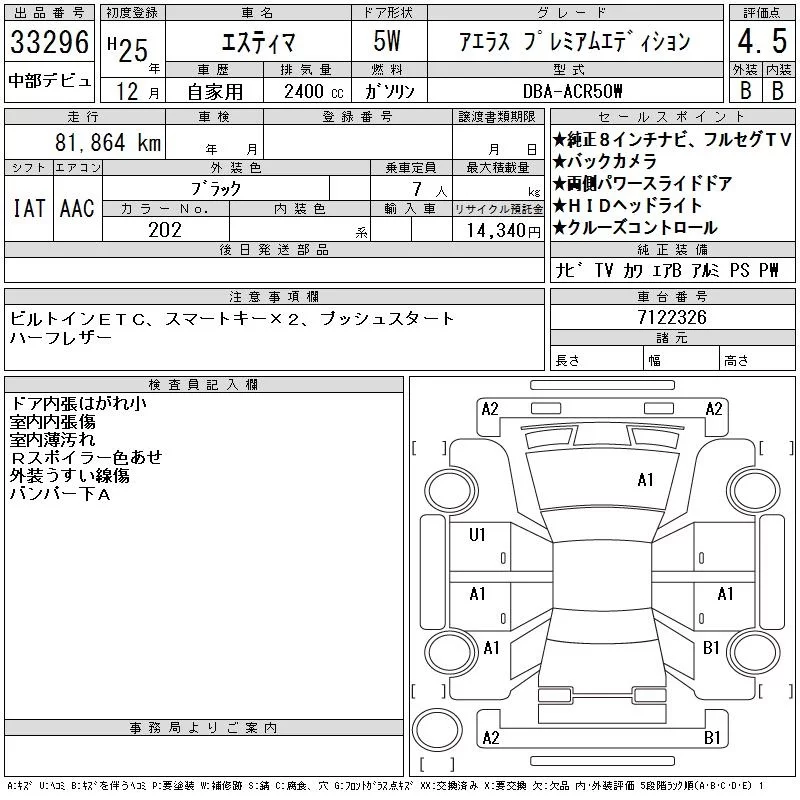Select the A2 mark at the diagram's top-right corner
Viewport: 800px width, 800px height.
714,408
